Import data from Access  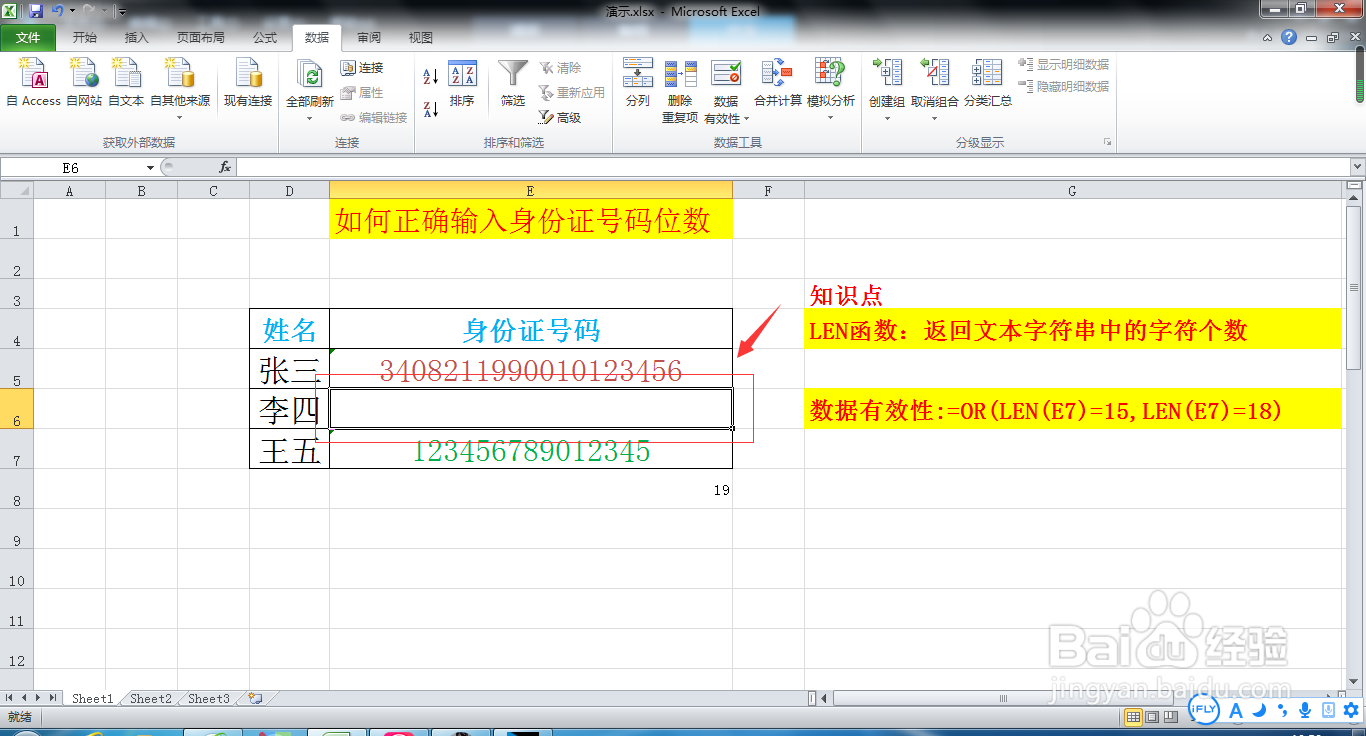[33, 85]
